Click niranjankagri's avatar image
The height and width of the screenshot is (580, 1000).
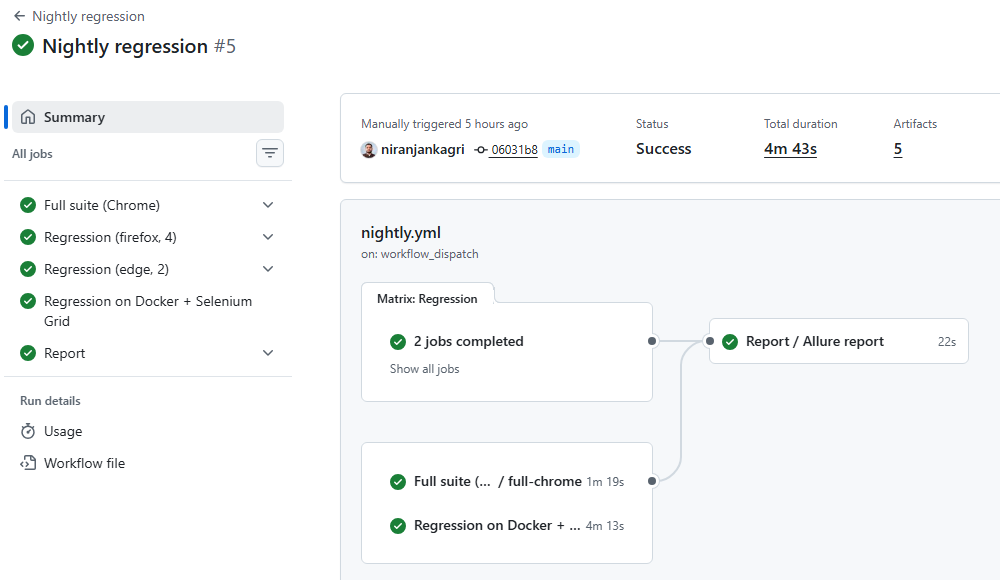coord(369,149)
